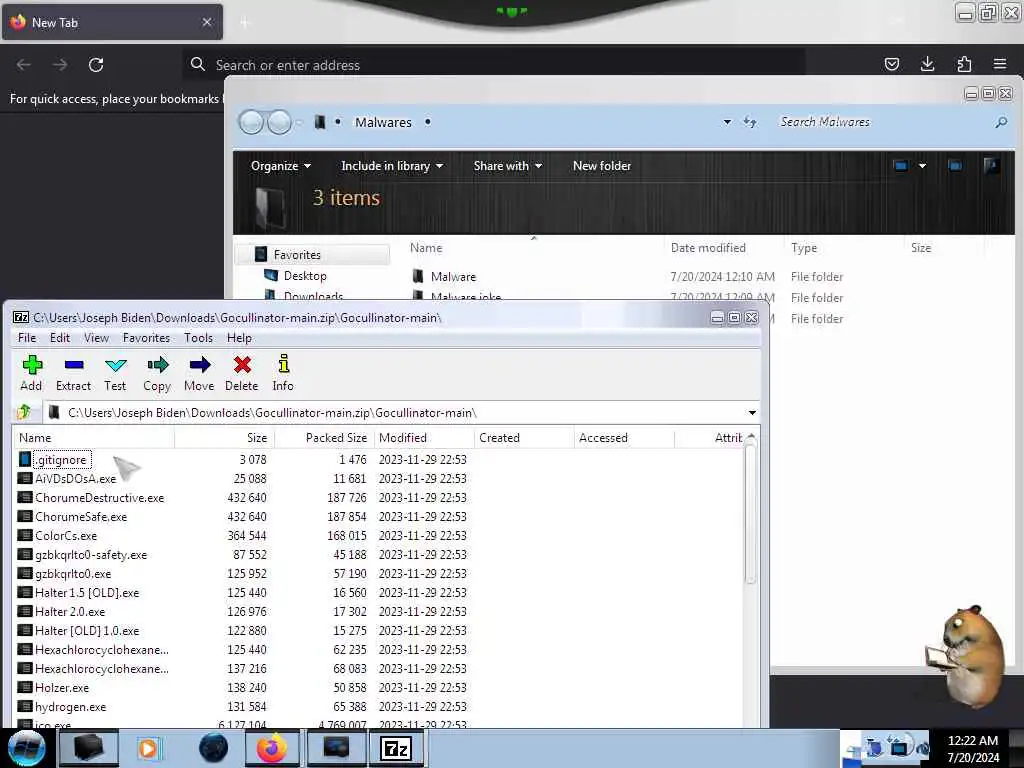Sort 7-Zip list by Name column

point(93,438)
